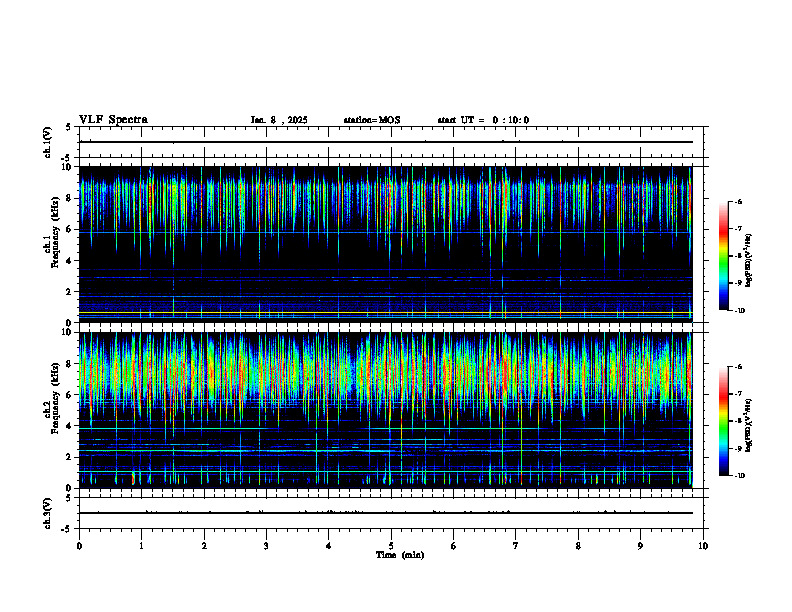
Task: Click the ch.2 color bar log(PSD) label
Action: (x=748, y=425)
